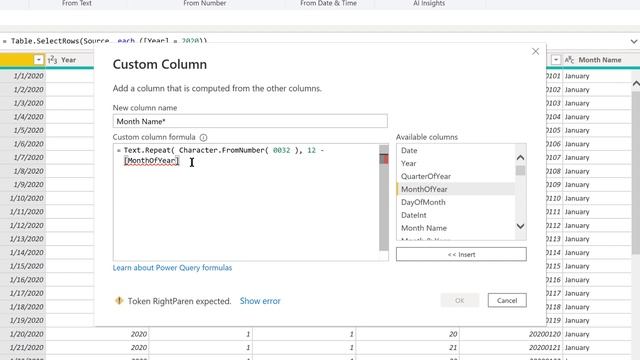Screen dimensions: 640x360
Task: Click the Insert button
Action: (461, 254)
